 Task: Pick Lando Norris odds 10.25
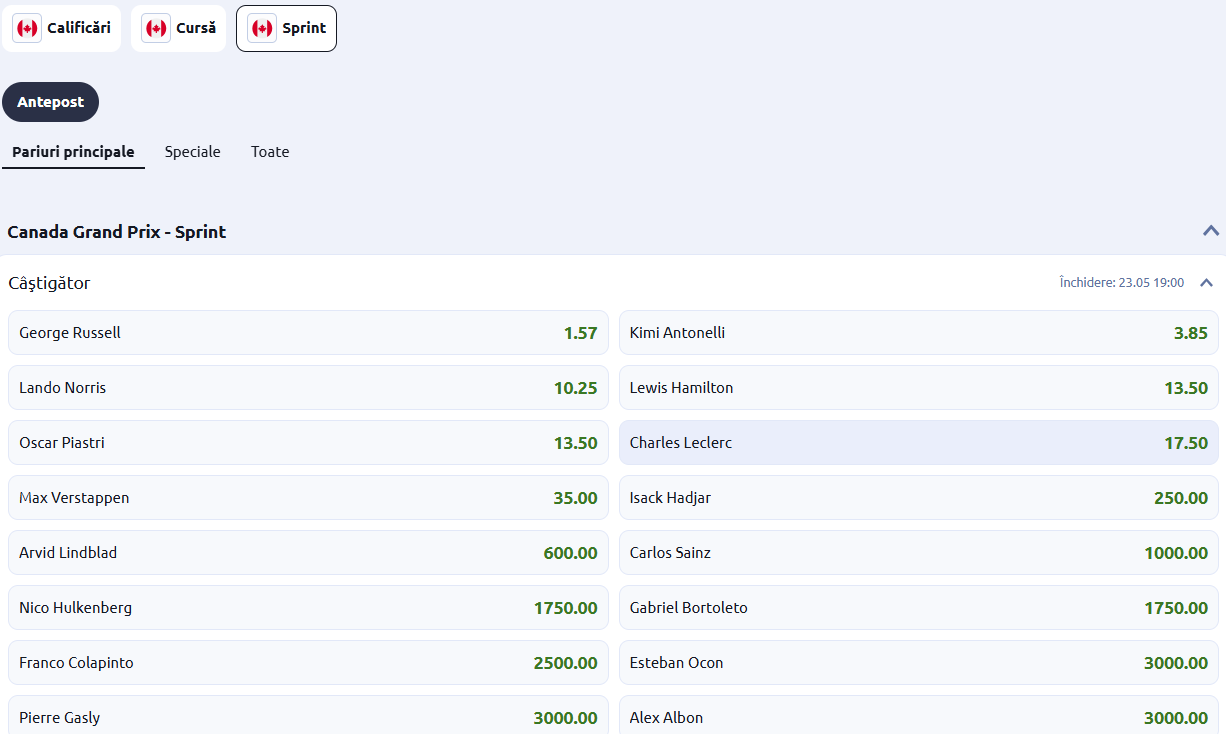coord(308,388)
